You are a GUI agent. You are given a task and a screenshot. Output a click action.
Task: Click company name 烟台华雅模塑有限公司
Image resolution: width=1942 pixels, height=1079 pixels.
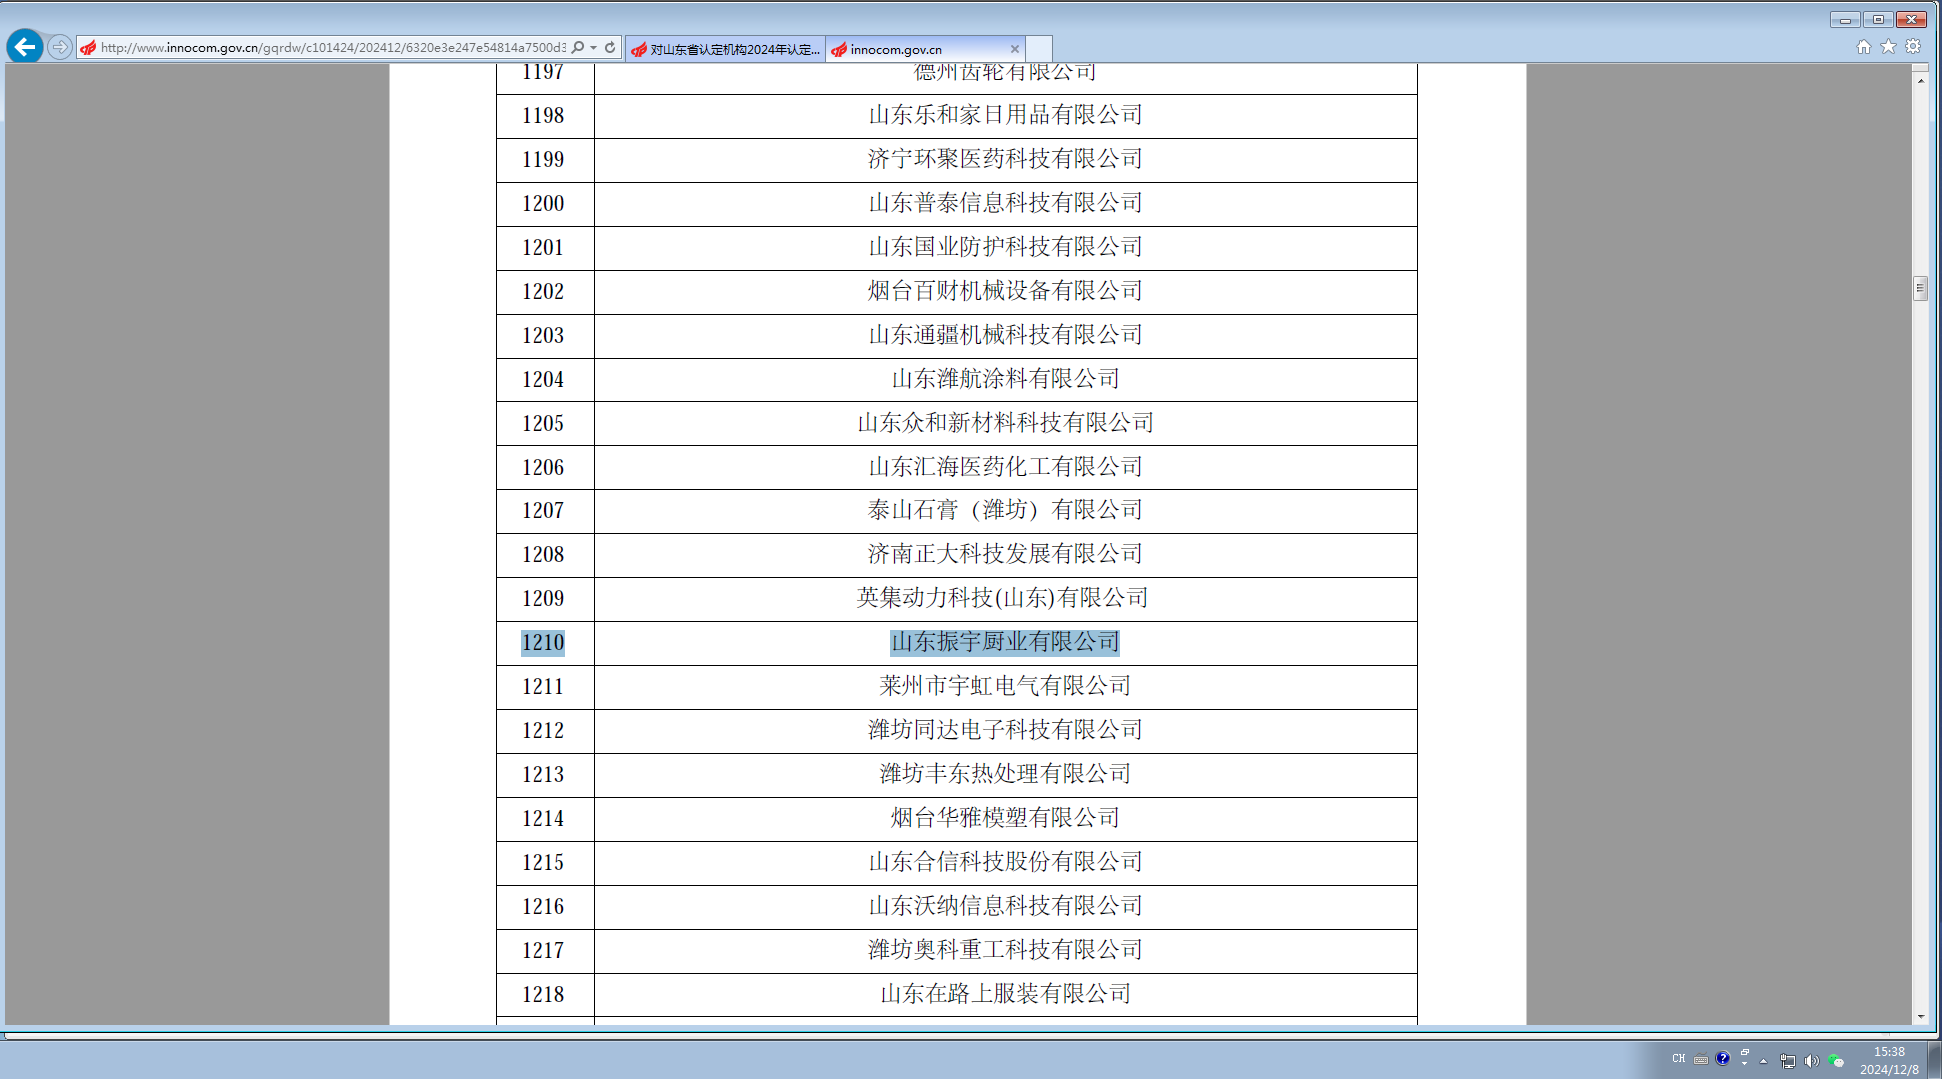[x=1005, y=818]
